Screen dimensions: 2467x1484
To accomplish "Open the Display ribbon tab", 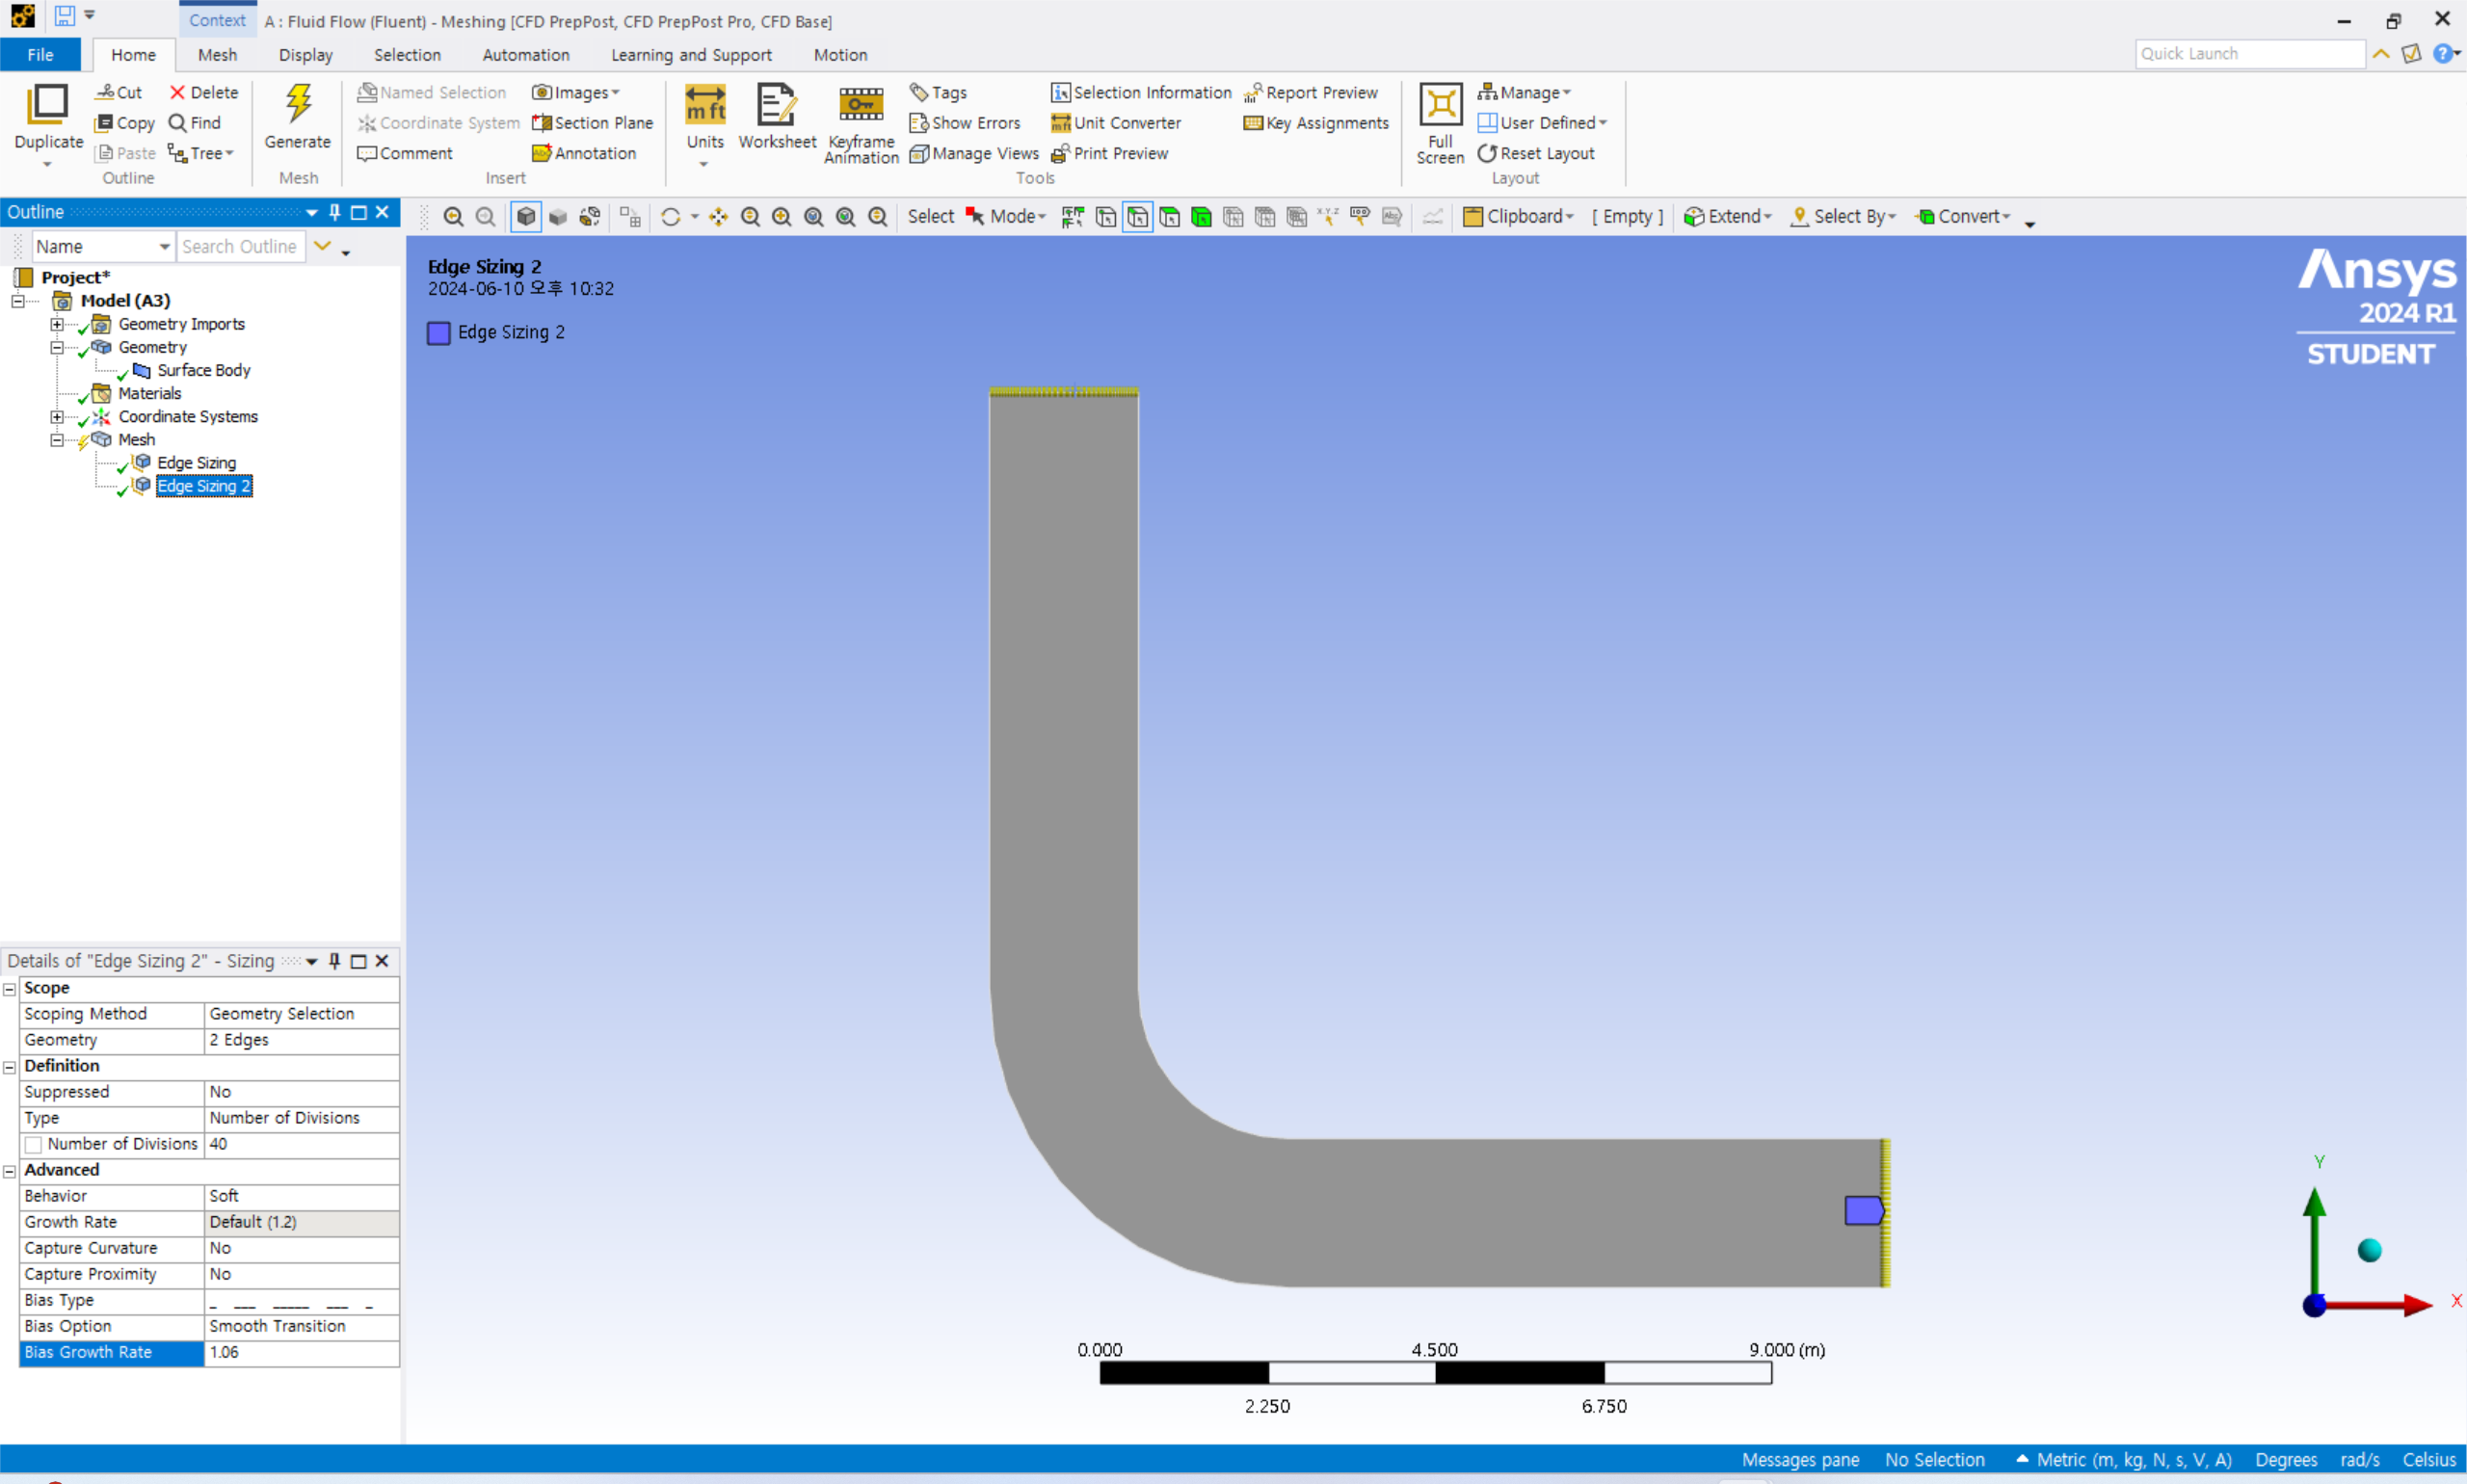I will [305, 55].
